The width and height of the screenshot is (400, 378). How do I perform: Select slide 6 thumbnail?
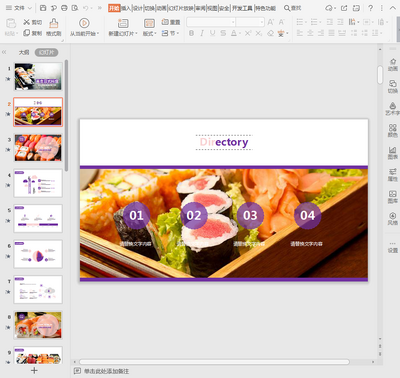tap(38, 254)
